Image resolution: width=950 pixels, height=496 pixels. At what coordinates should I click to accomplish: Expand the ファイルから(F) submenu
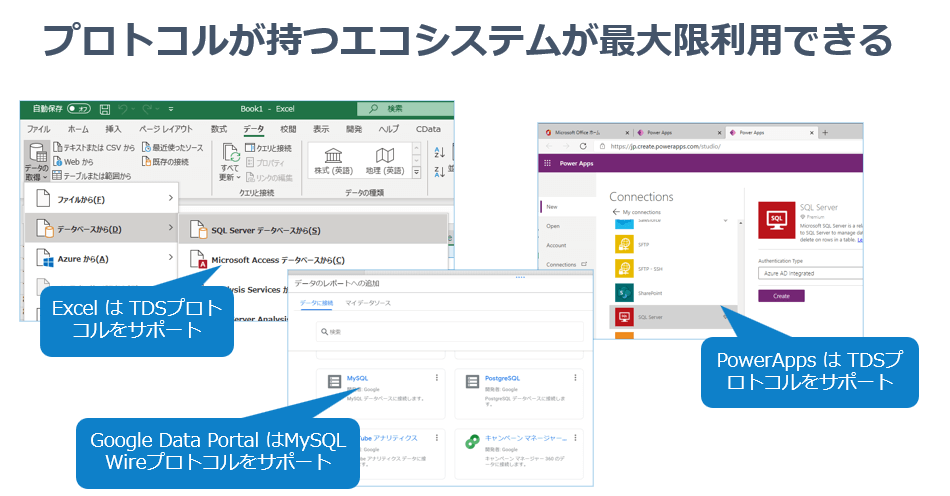(101, 199)
